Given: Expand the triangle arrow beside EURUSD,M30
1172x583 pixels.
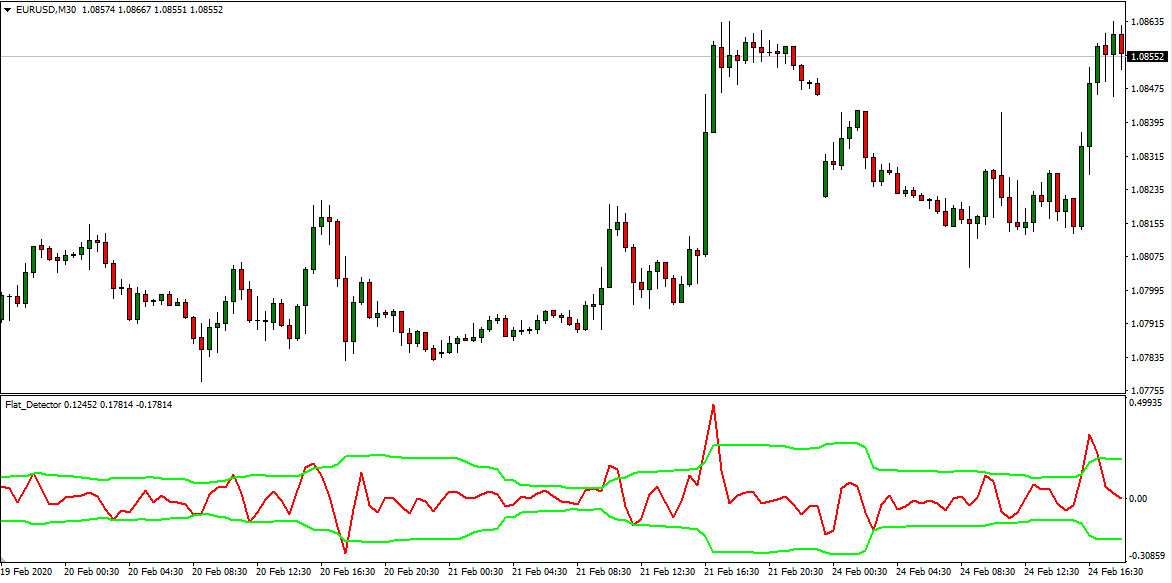Looking at the screenshot, I should 7,10.
